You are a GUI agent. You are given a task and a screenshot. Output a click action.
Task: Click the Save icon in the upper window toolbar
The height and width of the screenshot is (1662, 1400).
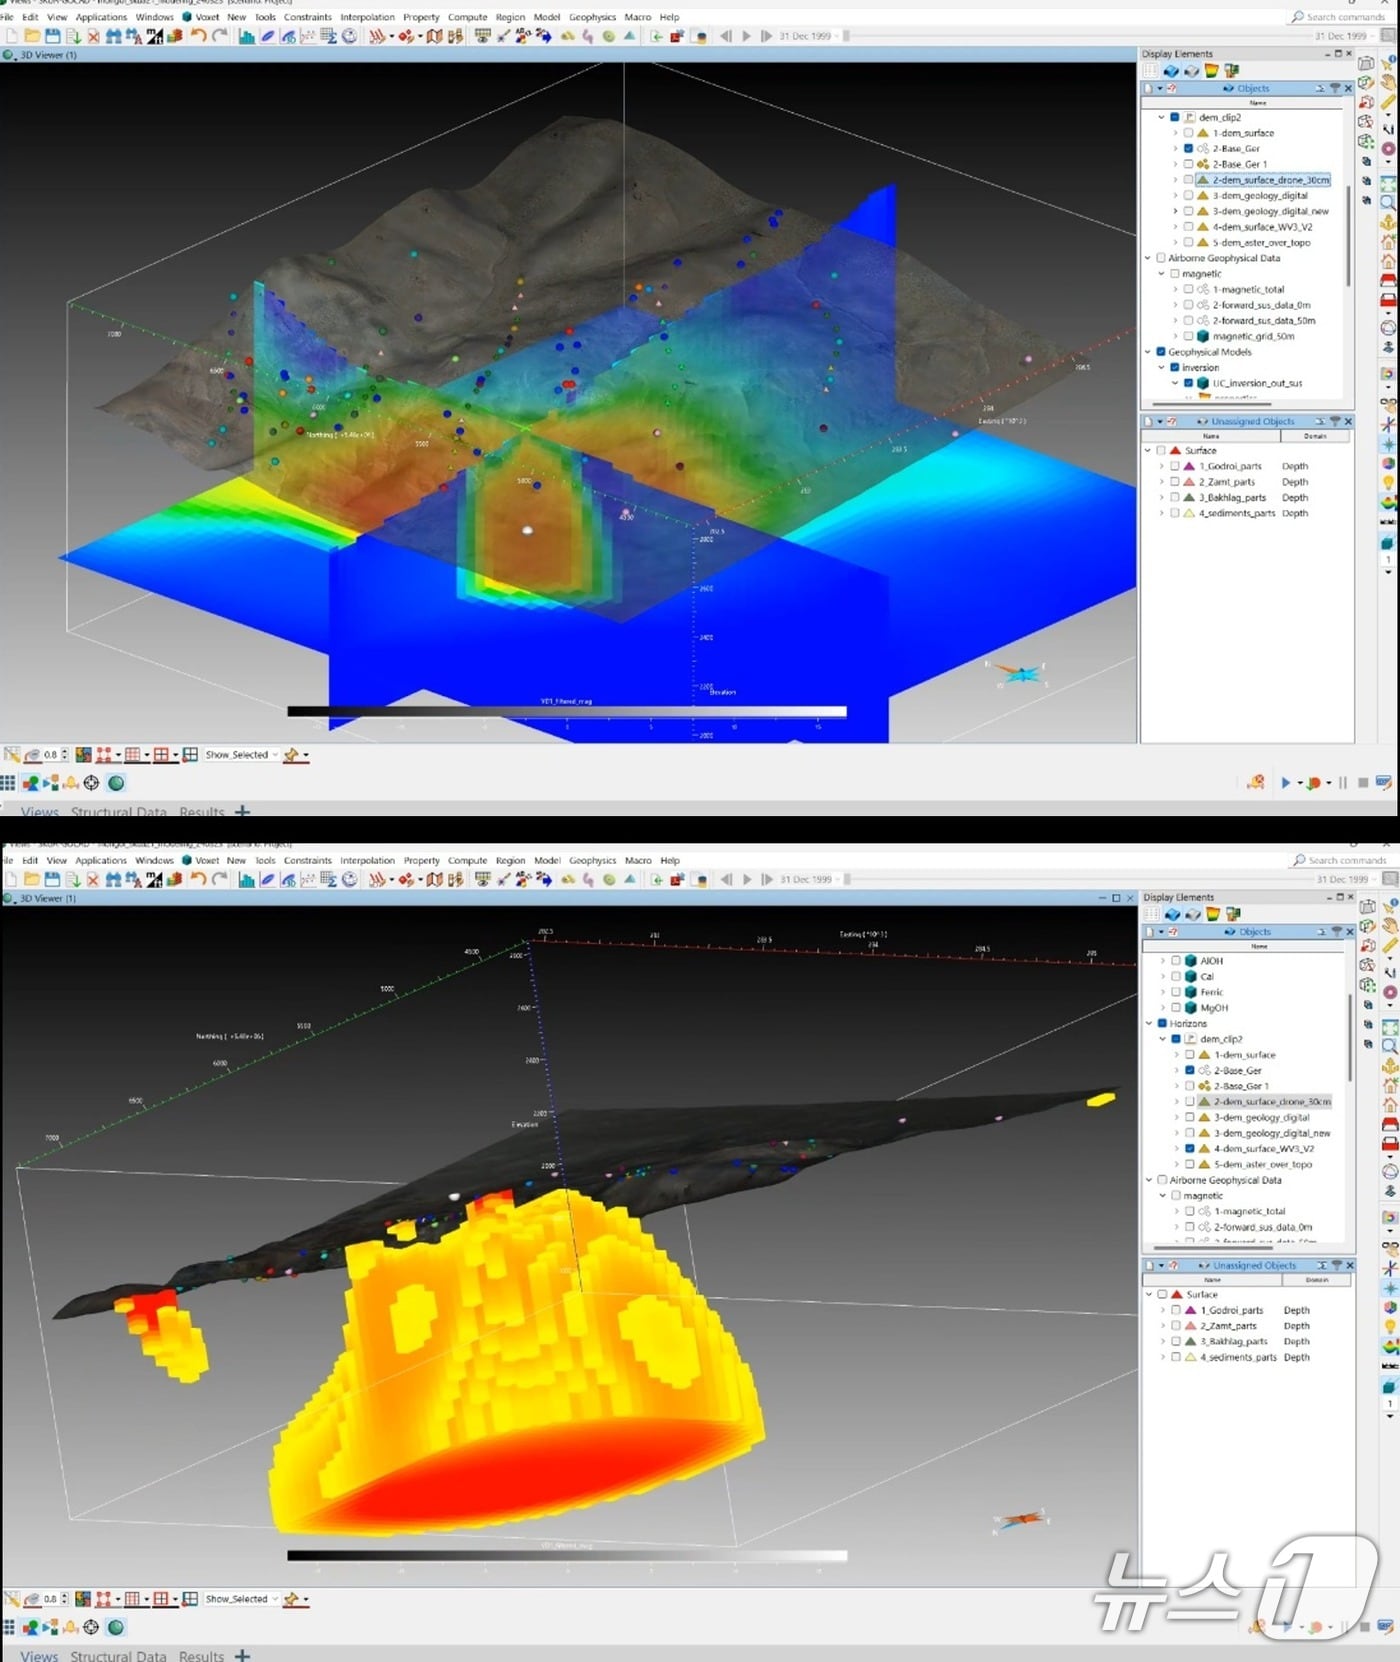click(52, 36)
